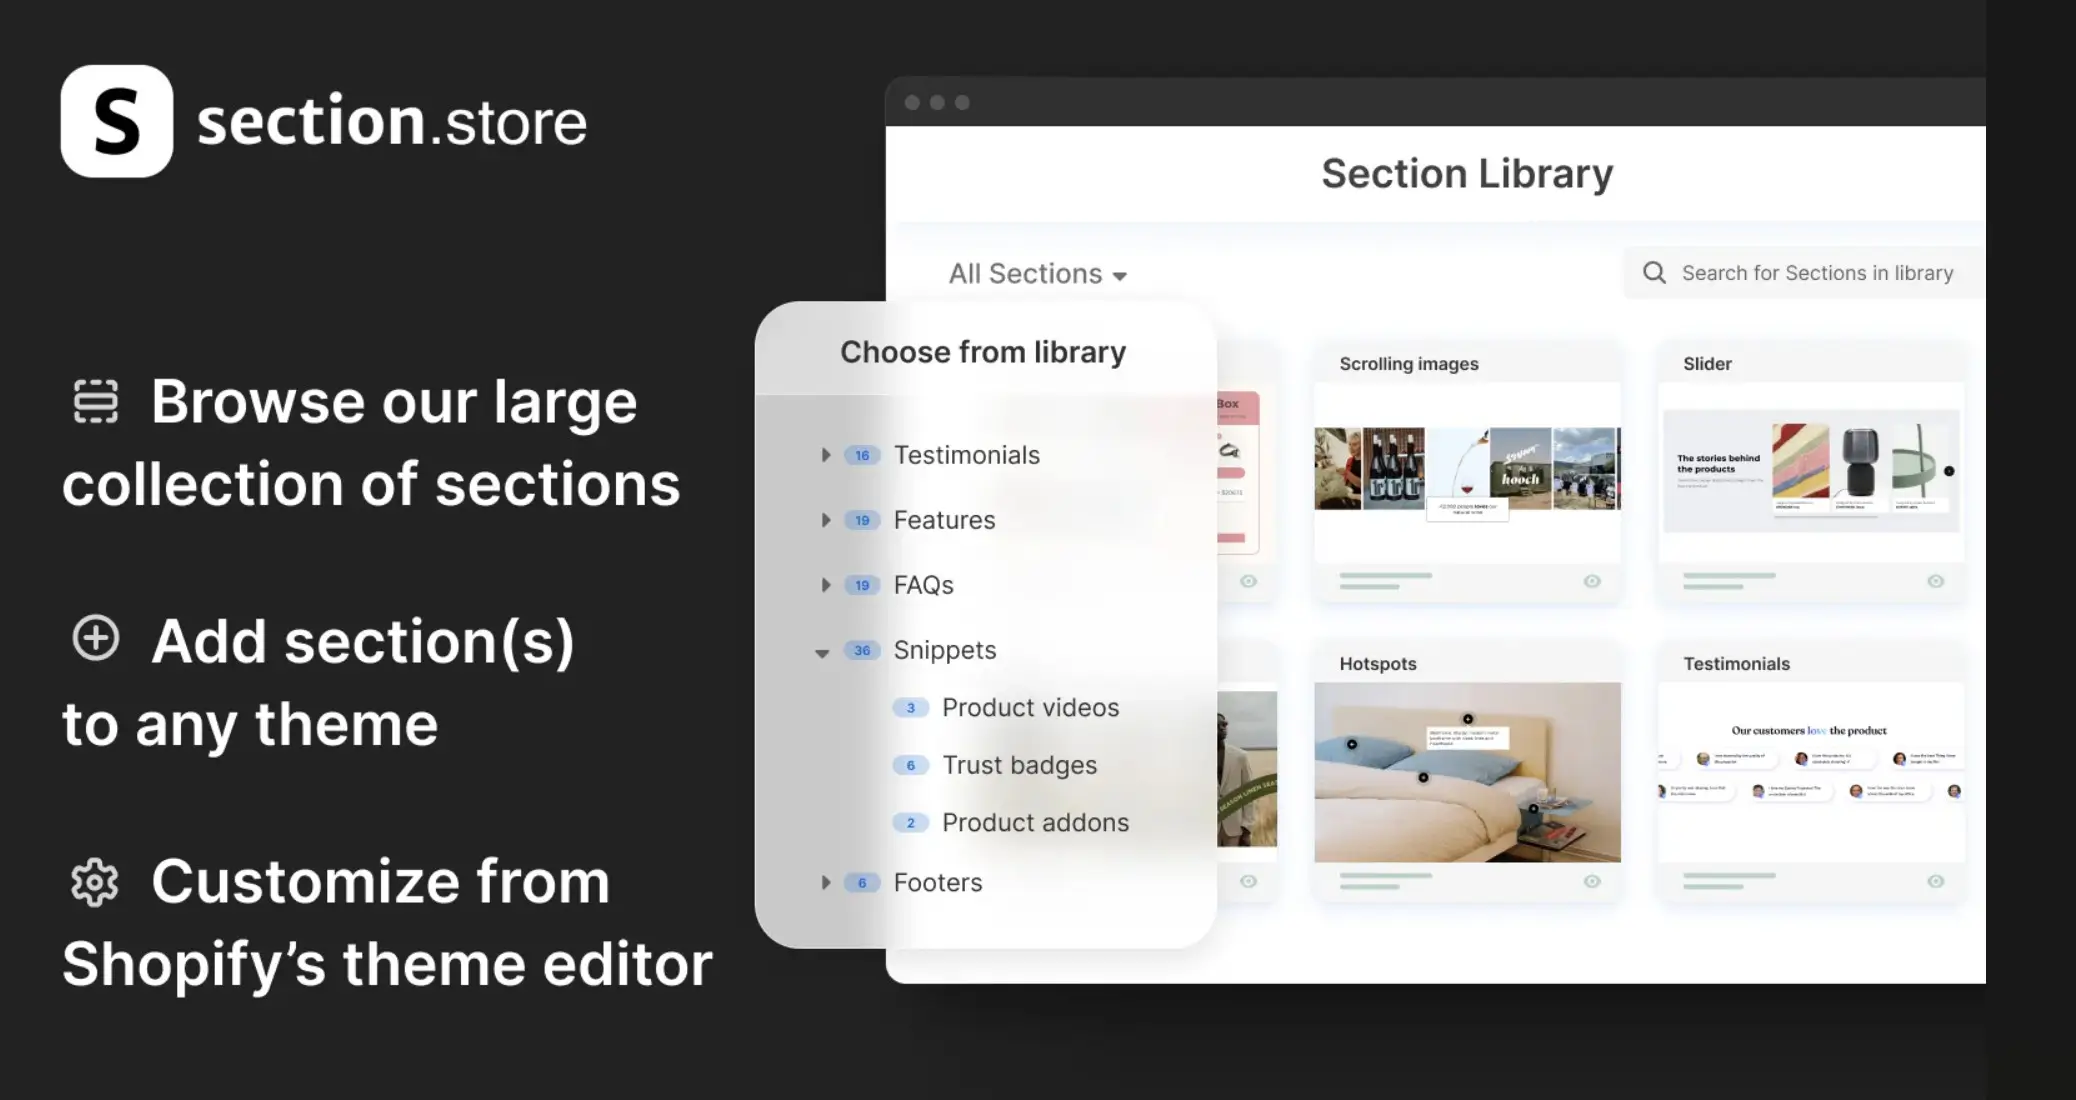Open the Footers category
Viewport: 2076px width, 1100px height.
pyautogui.click(x=937, y=882)
